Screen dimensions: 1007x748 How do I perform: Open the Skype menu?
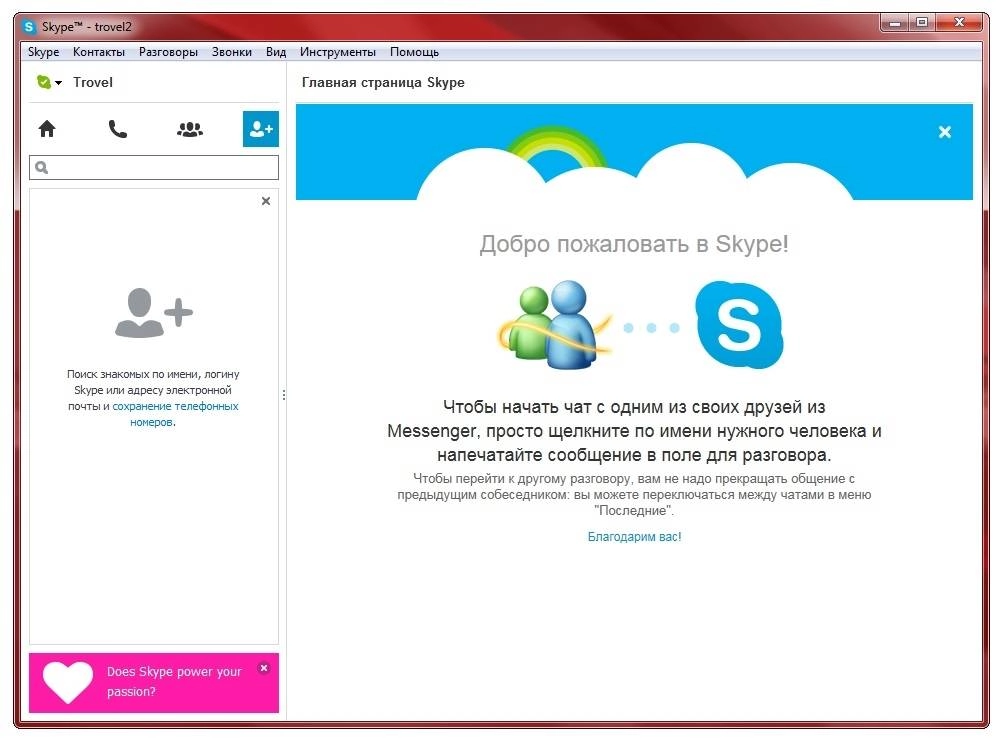43,52
